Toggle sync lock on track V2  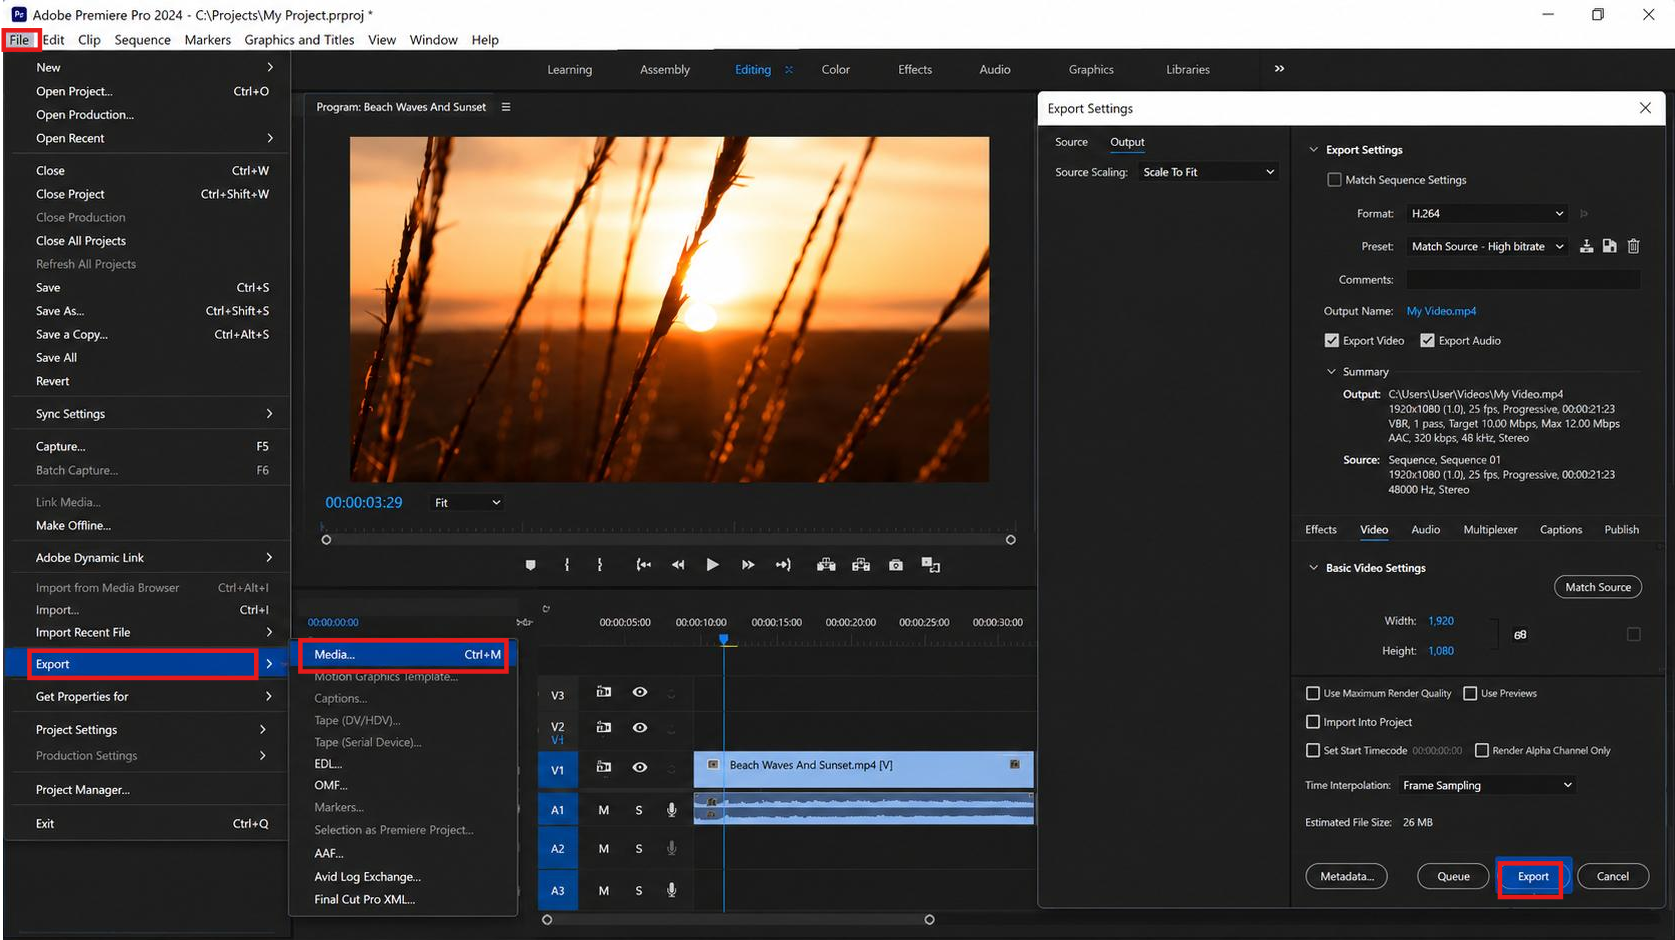click(x=604, y=727)
